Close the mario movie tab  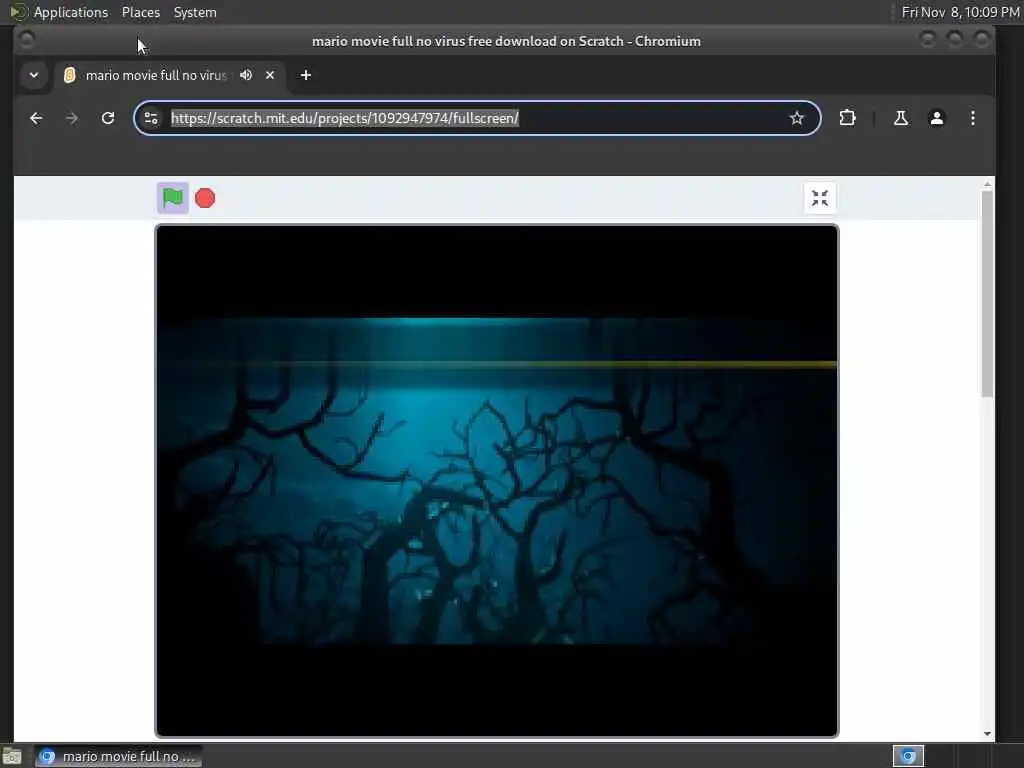270,75
